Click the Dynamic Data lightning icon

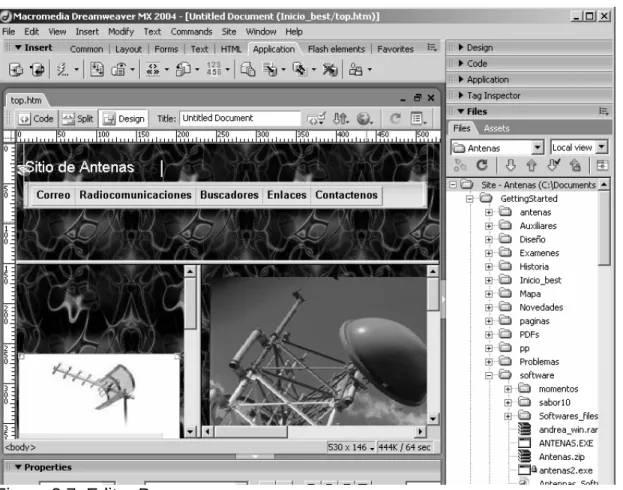click(63, 70)
